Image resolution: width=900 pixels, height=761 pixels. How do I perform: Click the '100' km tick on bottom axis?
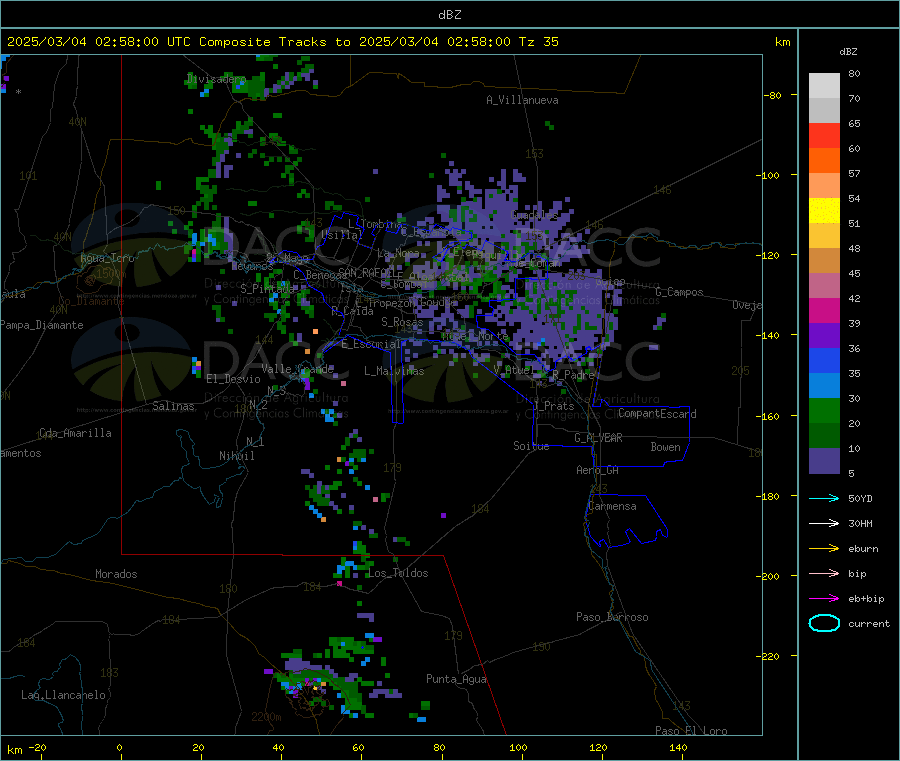(518, 747)
